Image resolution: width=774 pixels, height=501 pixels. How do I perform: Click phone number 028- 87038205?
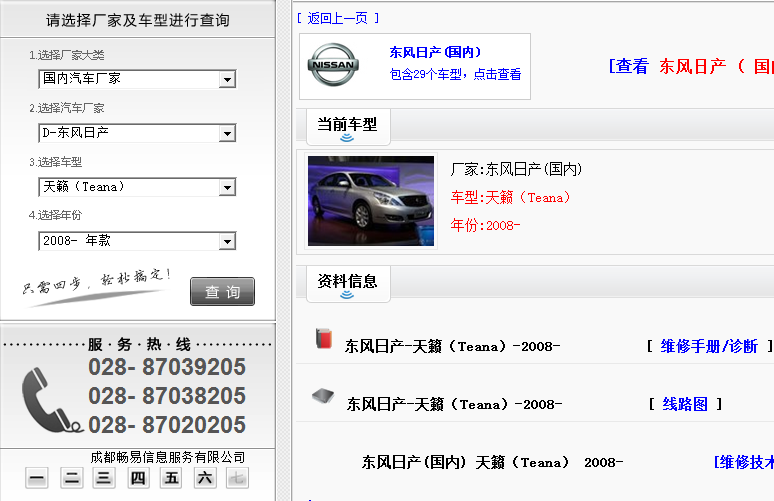click(167, 396)
